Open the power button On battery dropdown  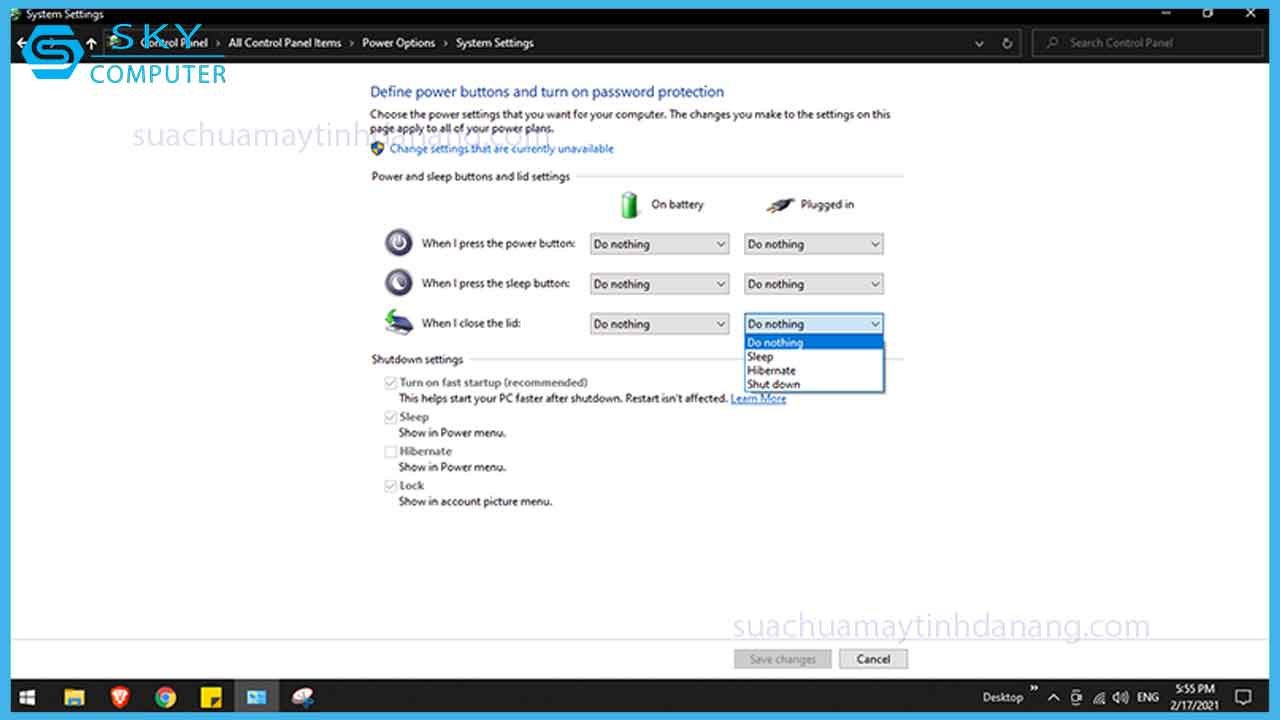click(x=659, y=243)
